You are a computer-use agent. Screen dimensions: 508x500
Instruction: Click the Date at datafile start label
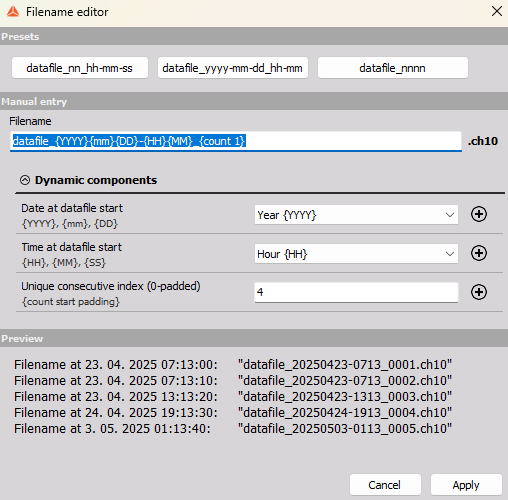pyautogui.click(x=72, y=208)
